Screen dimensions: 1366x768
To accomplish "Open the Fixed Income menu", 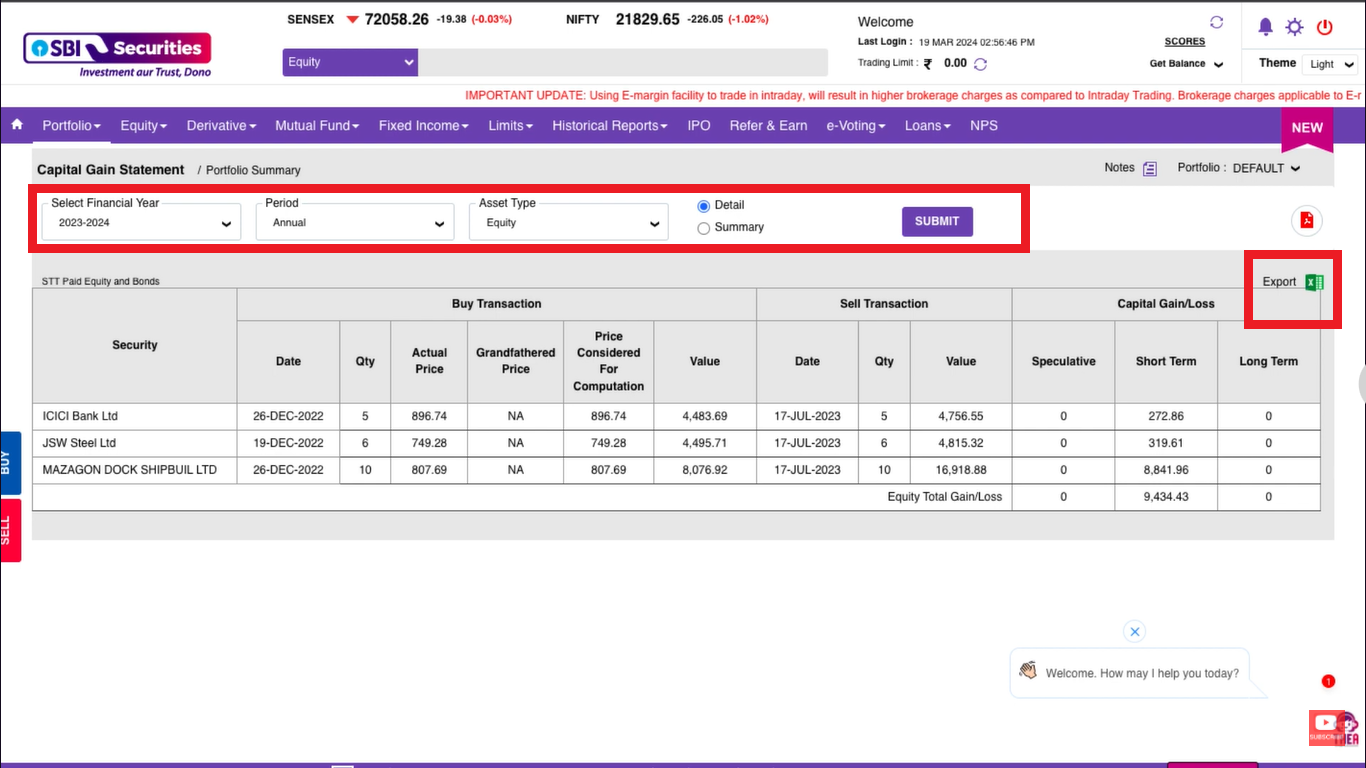I will tap(423, 125).
